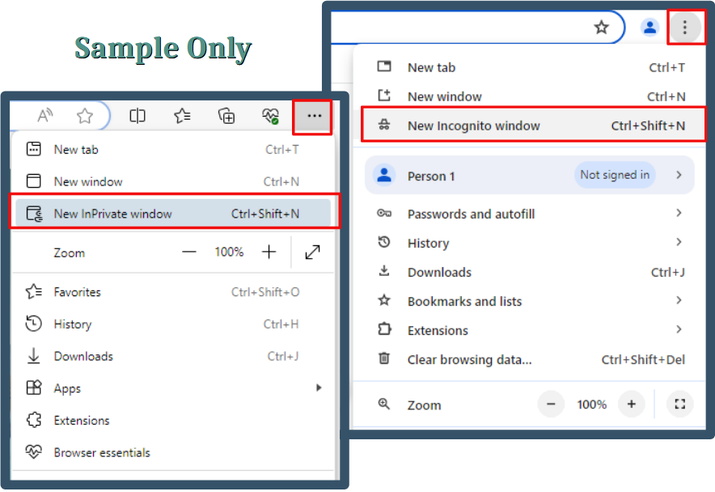Expand Person 1 submenu chevron

(x=679, y=175)
